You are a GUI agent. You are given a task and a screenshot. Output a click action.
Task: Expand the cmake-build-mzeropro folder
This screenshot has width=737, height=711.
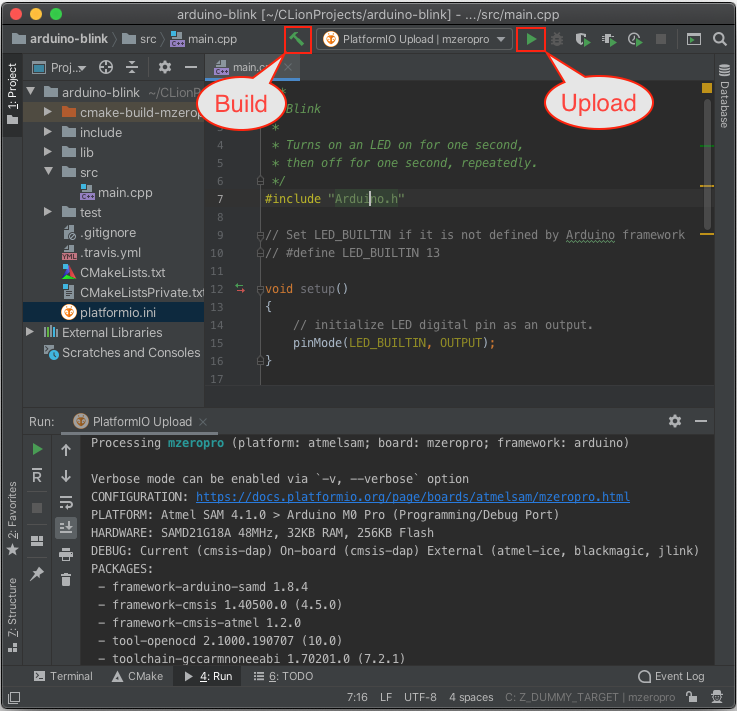coord(47,112)
